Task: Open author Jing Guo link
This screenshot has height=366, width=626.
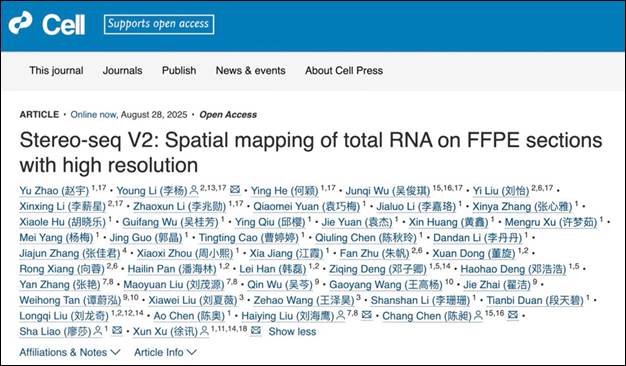Action: (146, 237)
